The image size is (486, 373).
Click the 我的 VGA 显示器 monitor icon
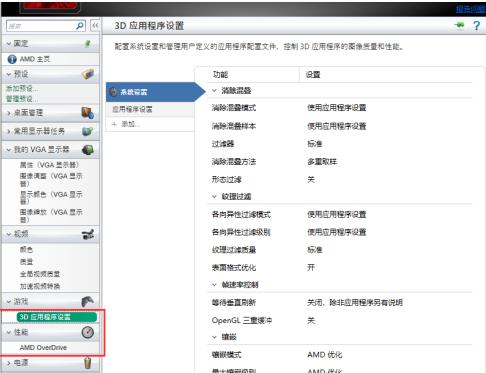[88, 150]
